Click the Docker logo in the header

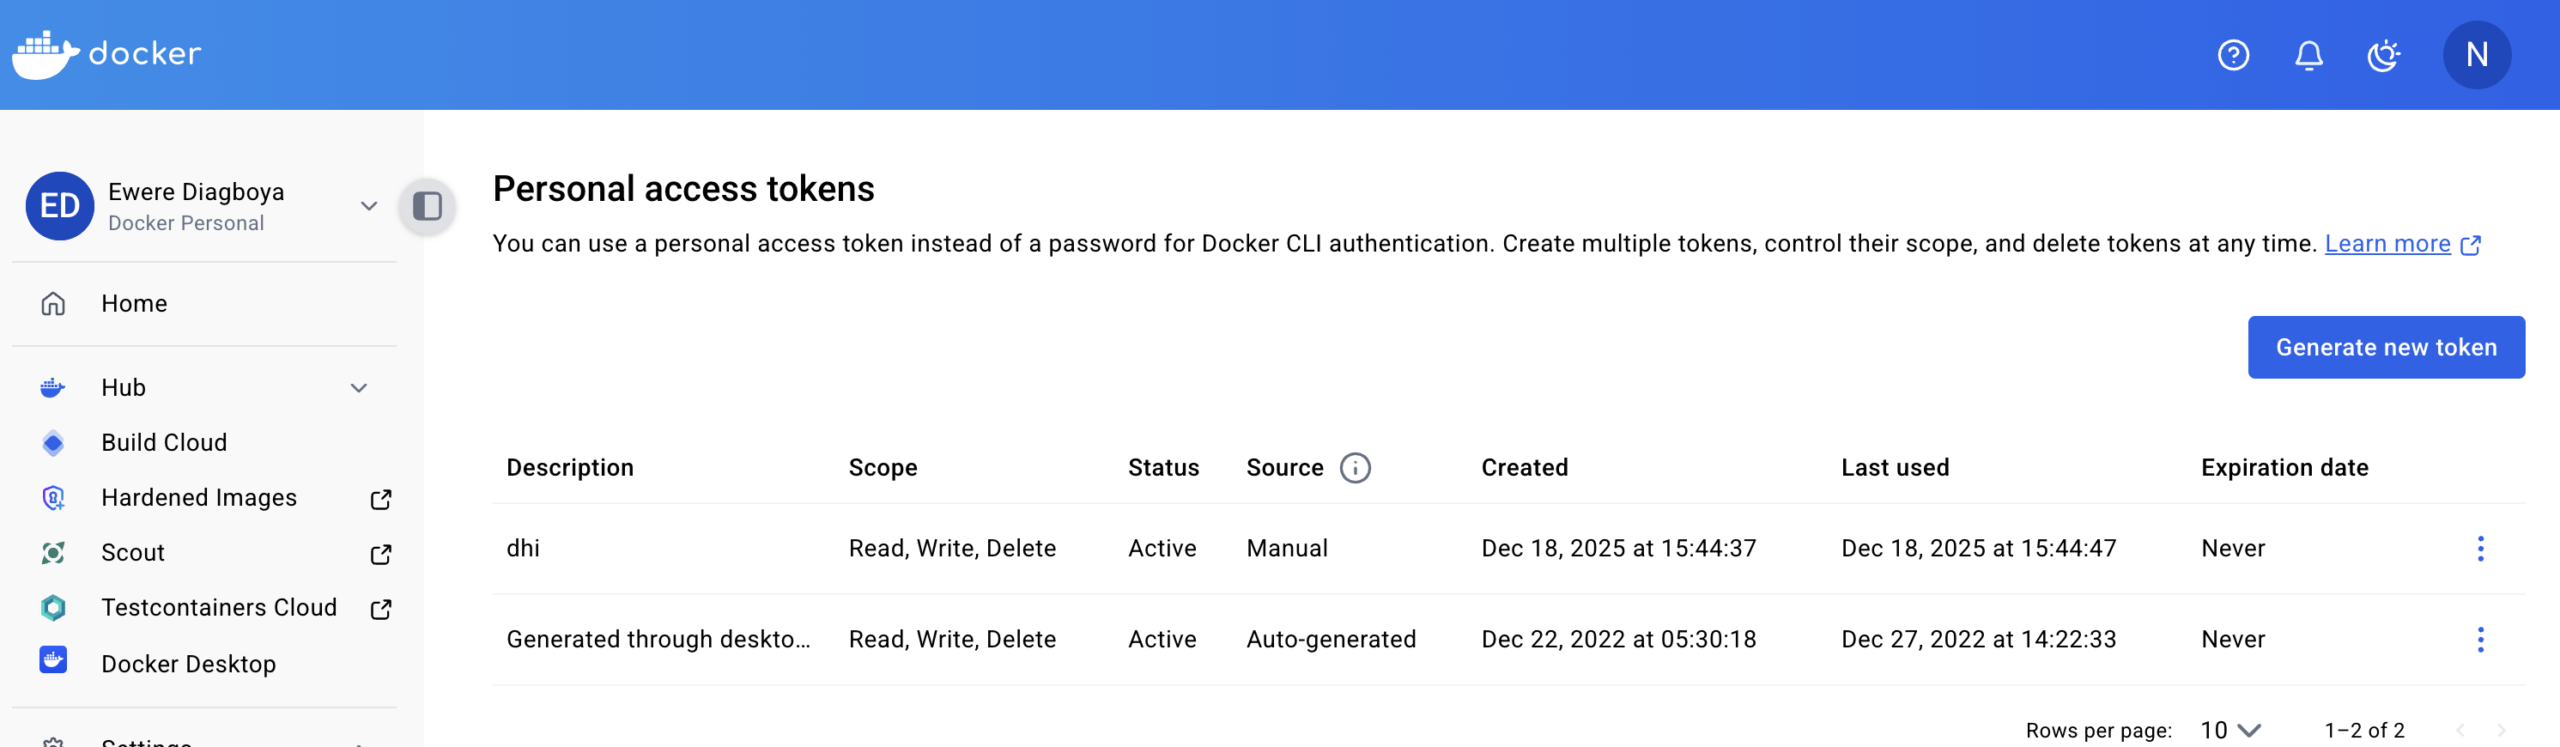(x=105, y=54)
